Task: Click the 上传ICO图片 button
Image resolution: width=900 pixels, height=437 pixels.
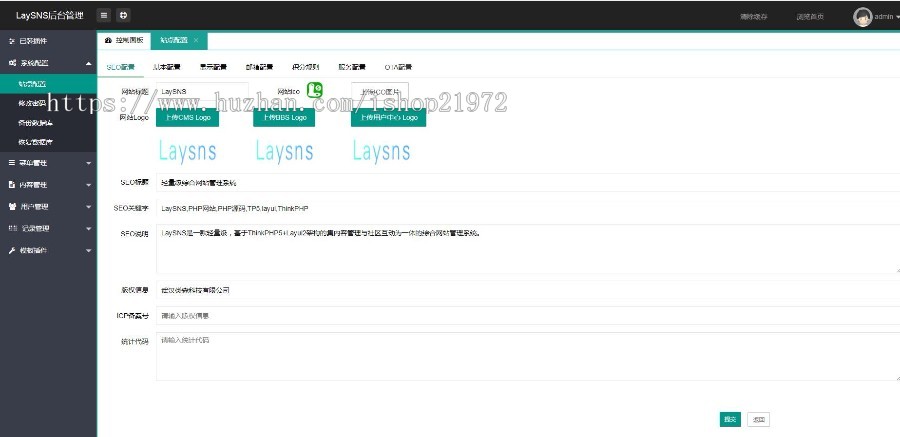Action: pos(380,92)
